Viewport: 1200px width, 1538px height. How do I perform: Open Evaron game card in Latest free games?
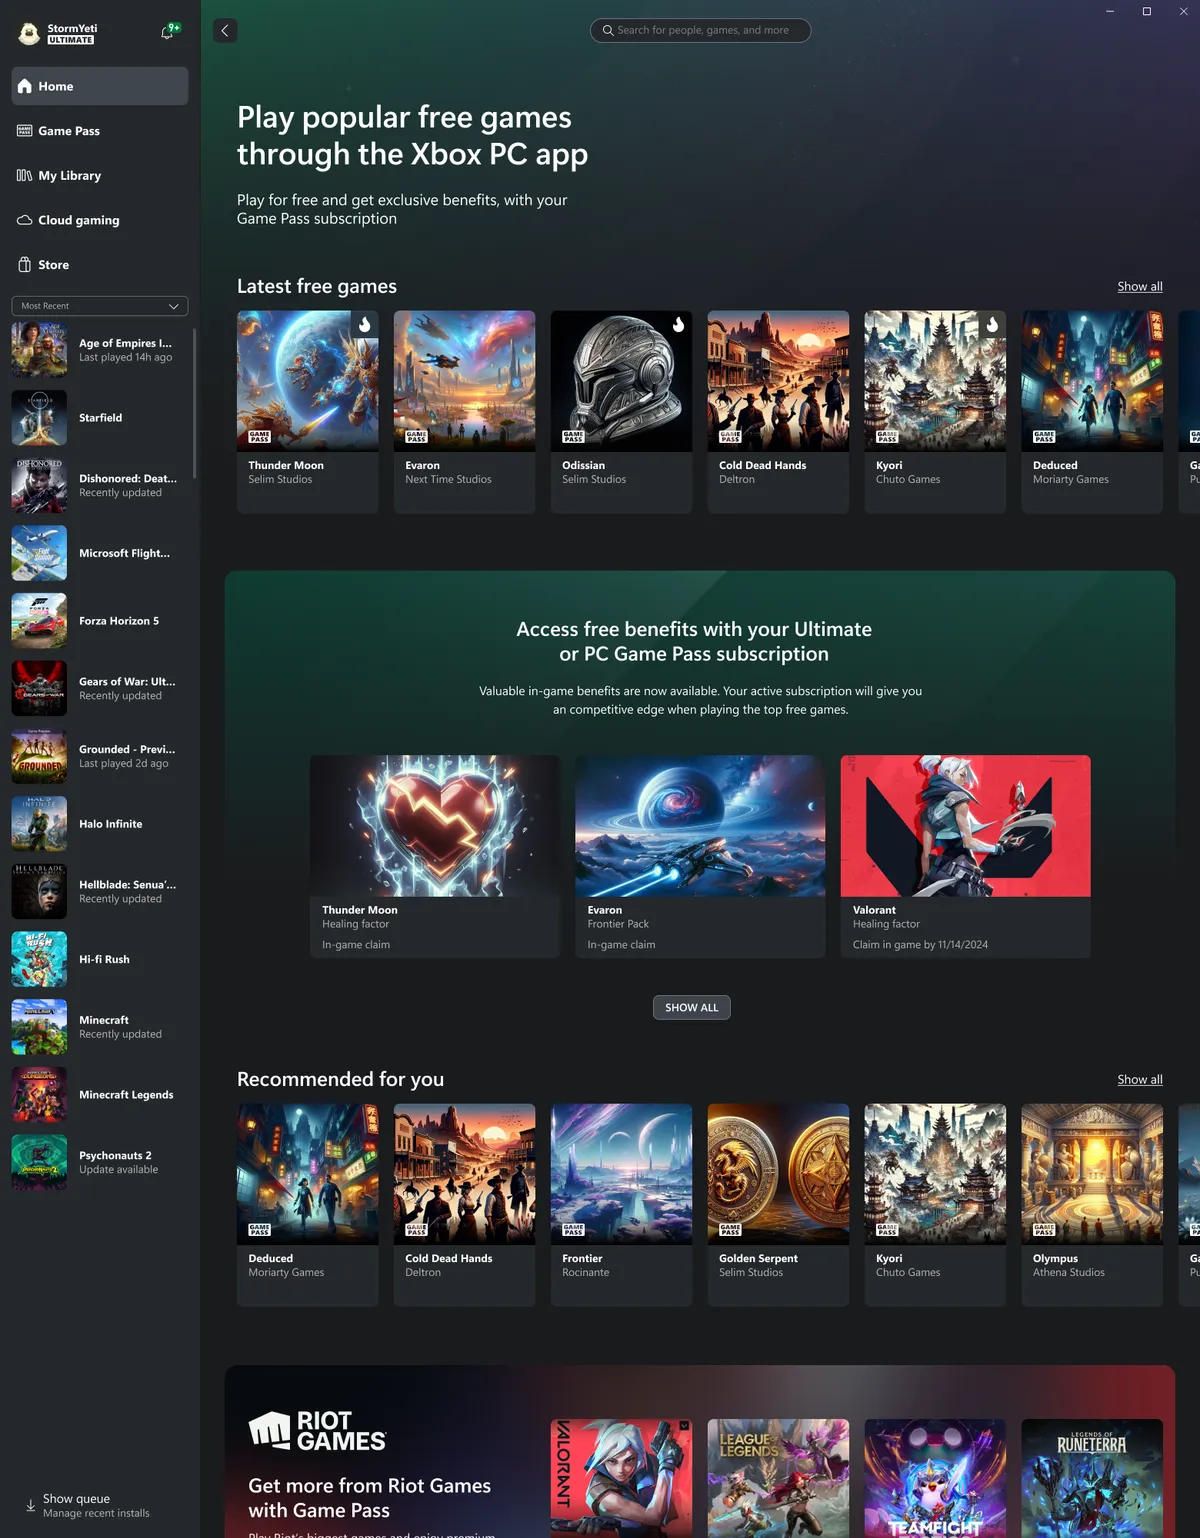(464, 412)
